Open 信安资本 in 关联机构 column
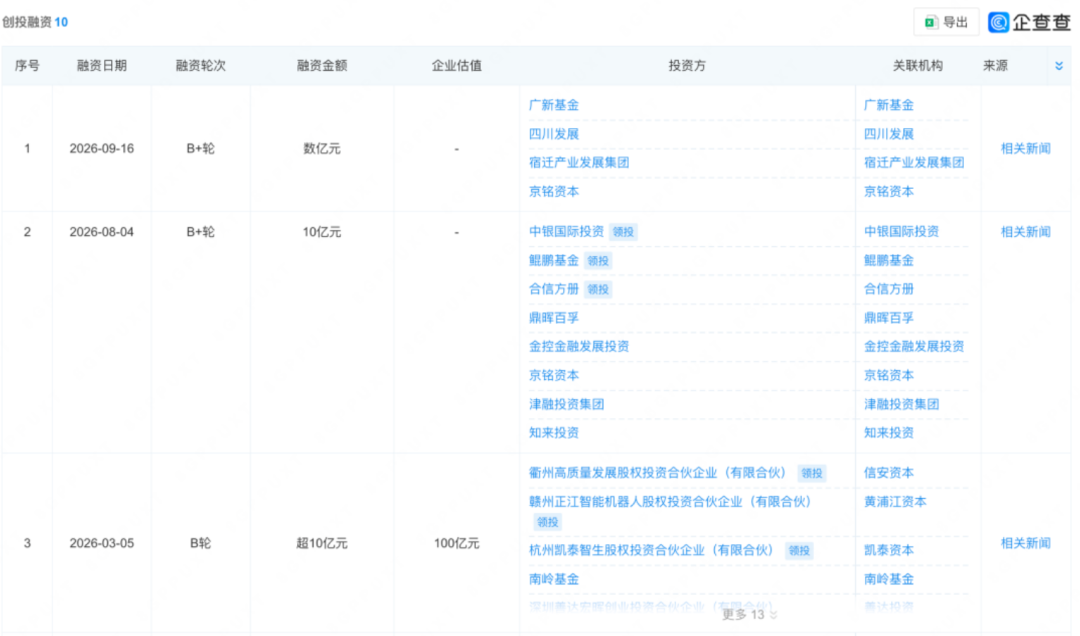The height and width of the screenshot is (636, 1080). click(889, 473)
